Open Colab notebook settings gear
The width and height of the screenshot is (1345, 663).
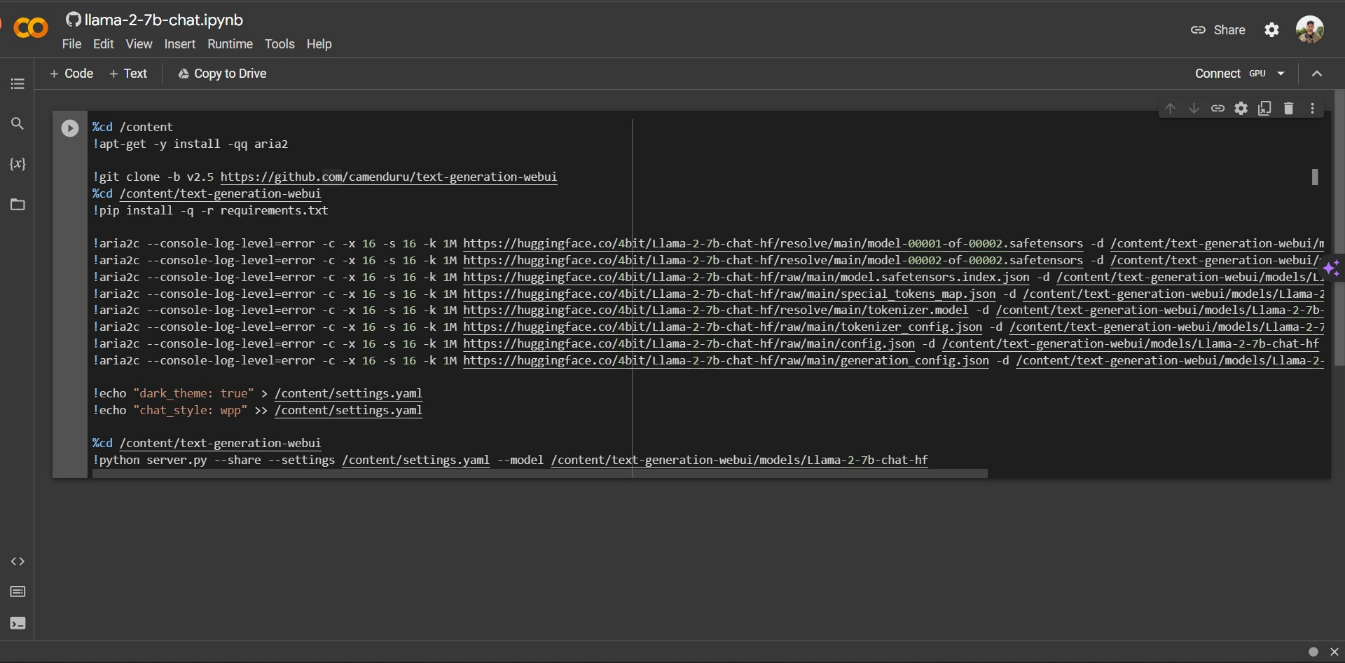pyautogui.click(x=1271, y=29)
